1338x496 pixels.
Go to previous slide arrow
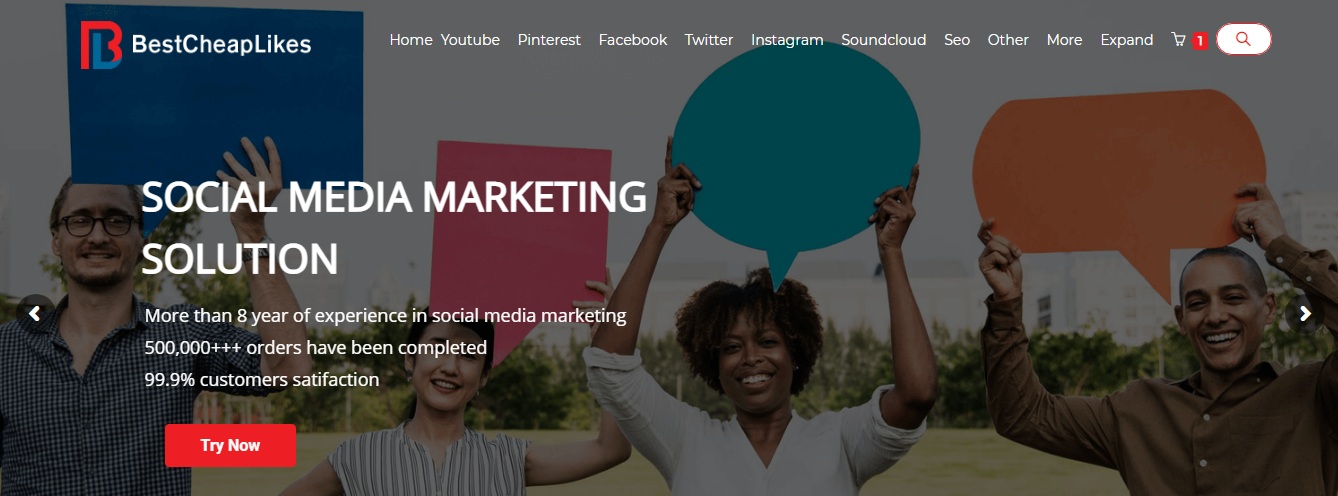click(35, 313)
